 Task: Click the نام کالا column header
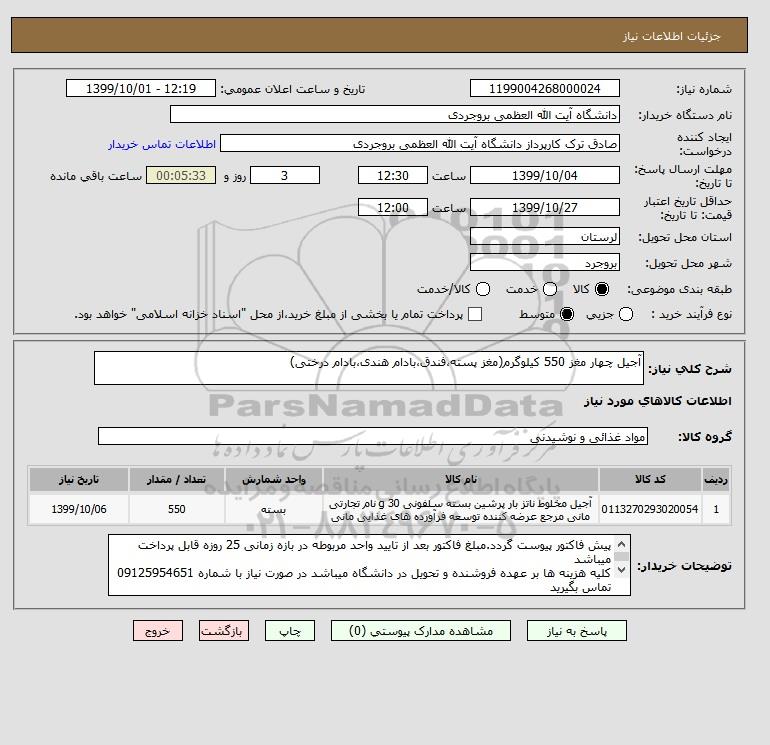461,479
